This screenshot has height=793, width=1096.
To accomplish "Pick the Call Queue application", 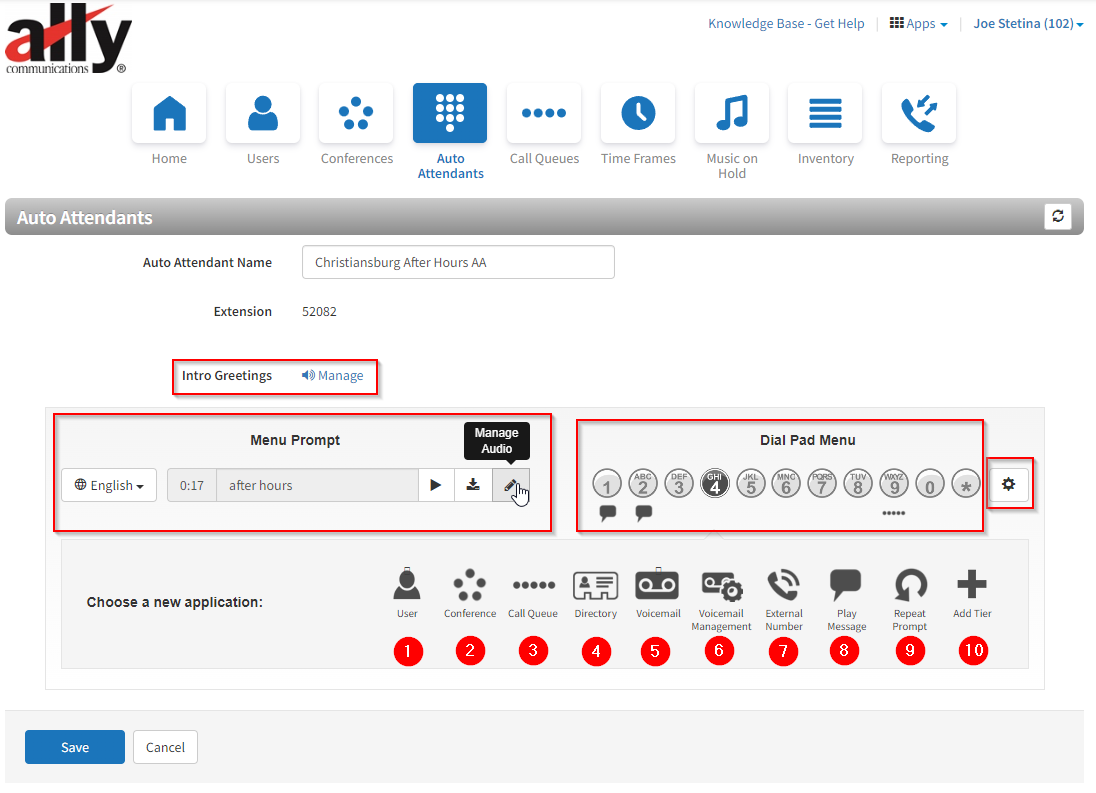I will coord(532,585).
